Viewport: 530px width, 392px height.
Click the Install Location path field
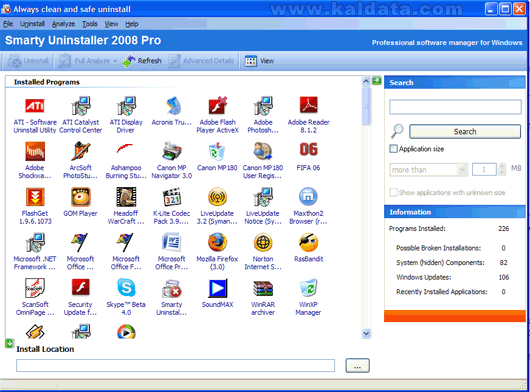click(x=175, y=366)
